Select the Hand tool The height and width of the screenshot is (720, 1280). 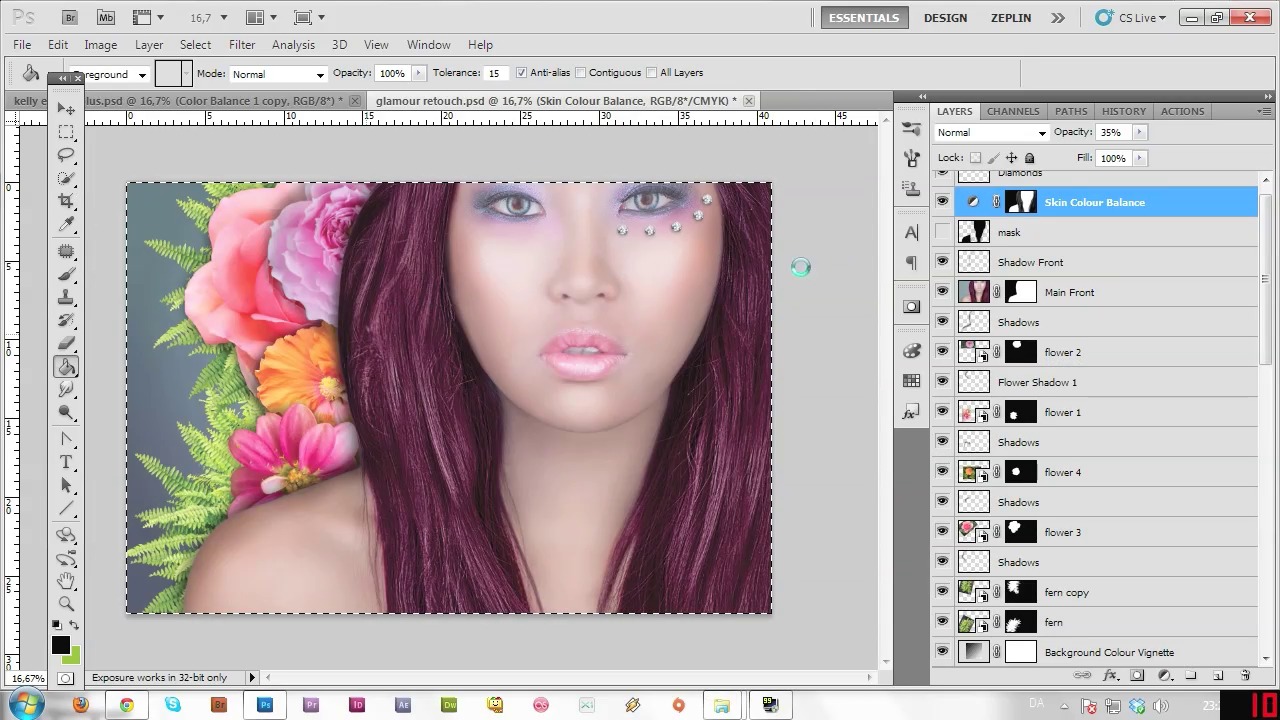coord(66,580)
